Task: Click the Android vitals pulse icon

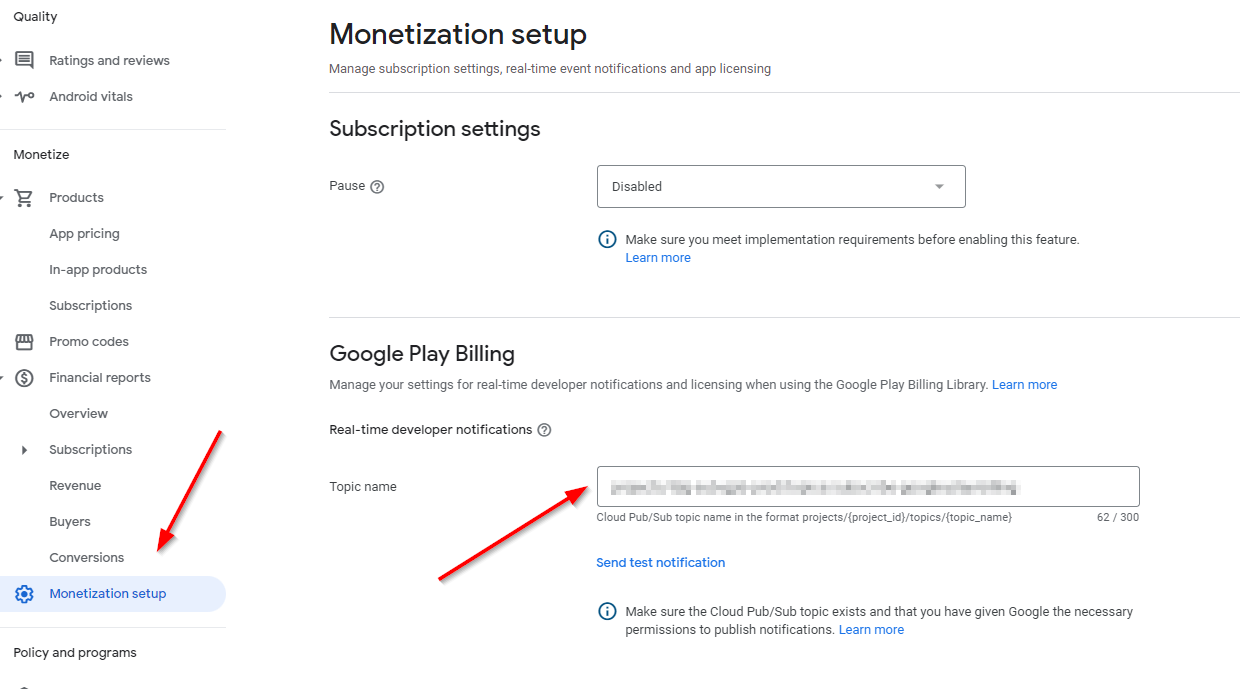Action: coord(24,97)
